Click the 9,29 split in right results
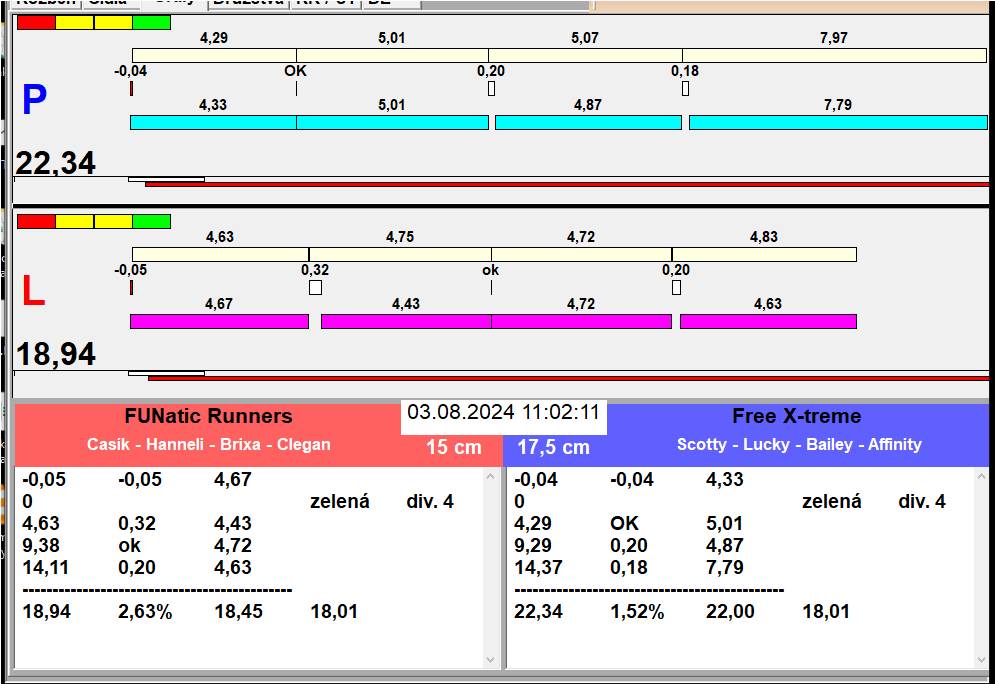Viewport: 995px width, 684px height. pyautogui.click(x=533, y=545)
